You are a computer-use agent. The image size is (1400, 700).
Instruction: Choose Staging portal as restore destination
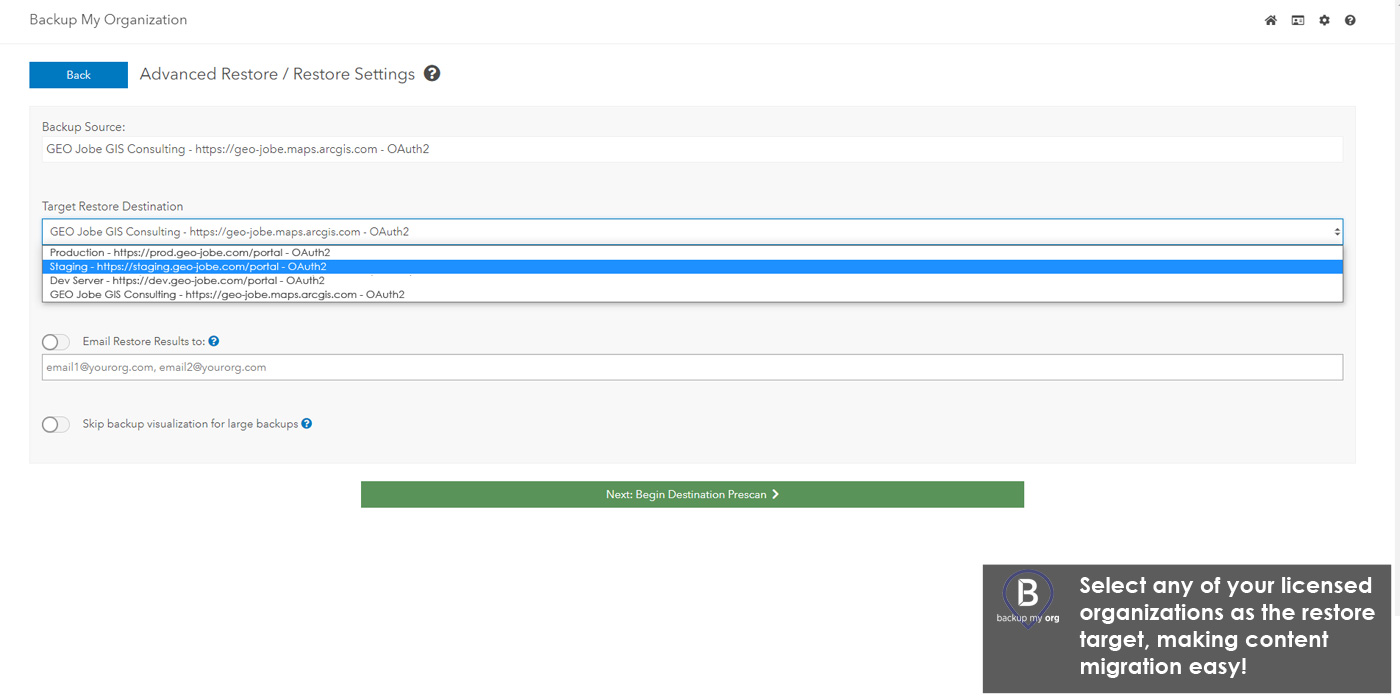coord(188,267)
